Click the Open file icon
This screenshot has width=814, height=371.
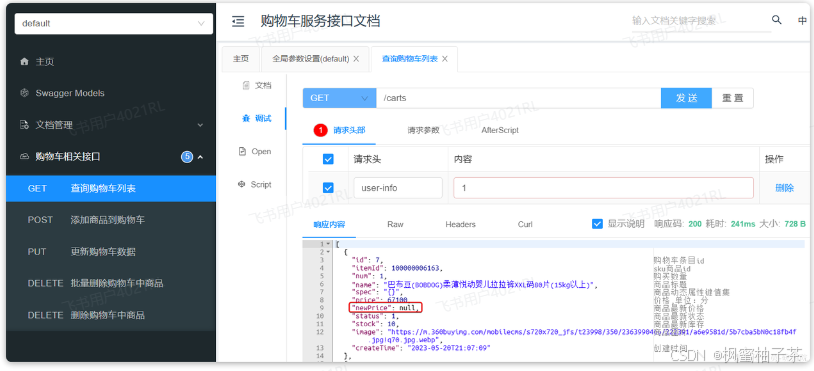pyautogui.click(x=242, y=152)
